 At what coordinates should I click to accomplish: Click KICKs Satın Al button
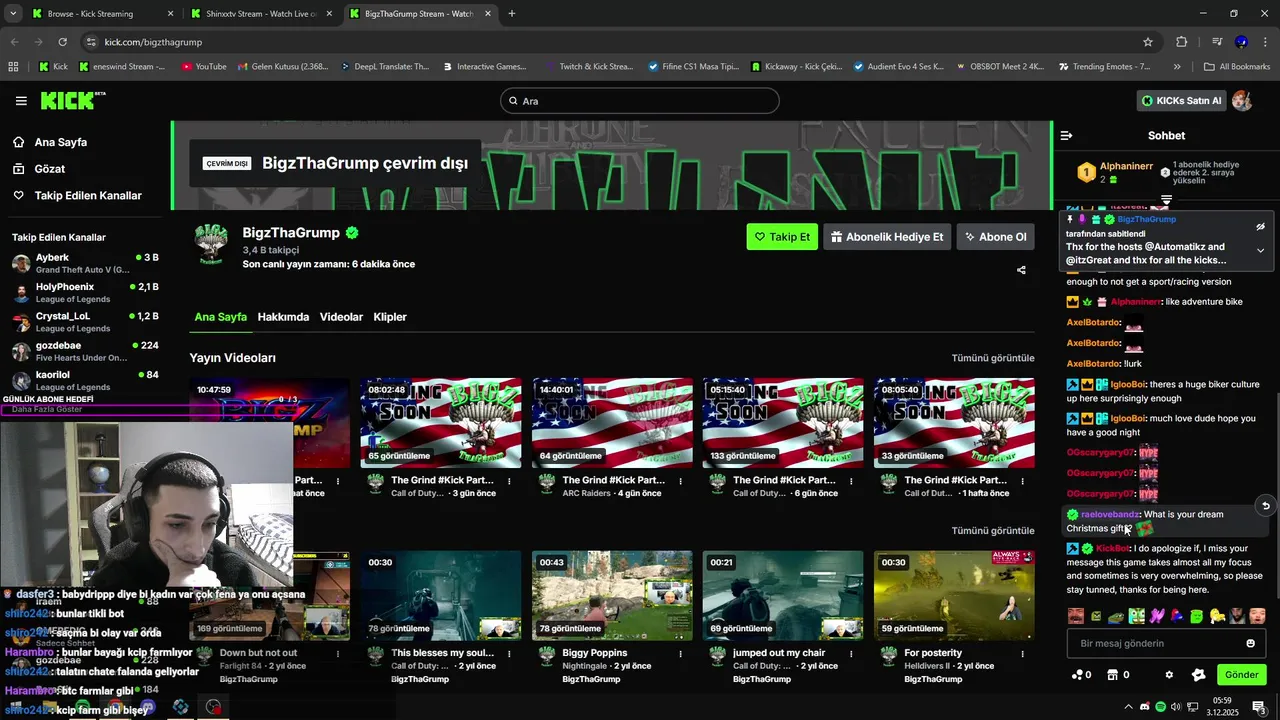click(x=1182, y=101)
